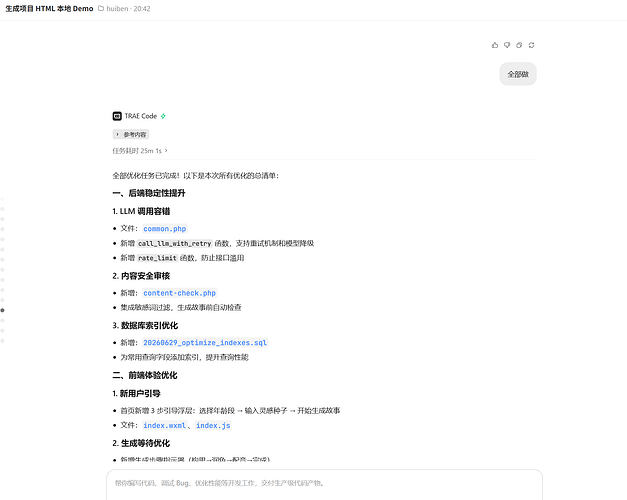This screenshot has width=627, height=500.
Task: Jump to the active dark conversation marker dot
Action: tap(2, 310)
